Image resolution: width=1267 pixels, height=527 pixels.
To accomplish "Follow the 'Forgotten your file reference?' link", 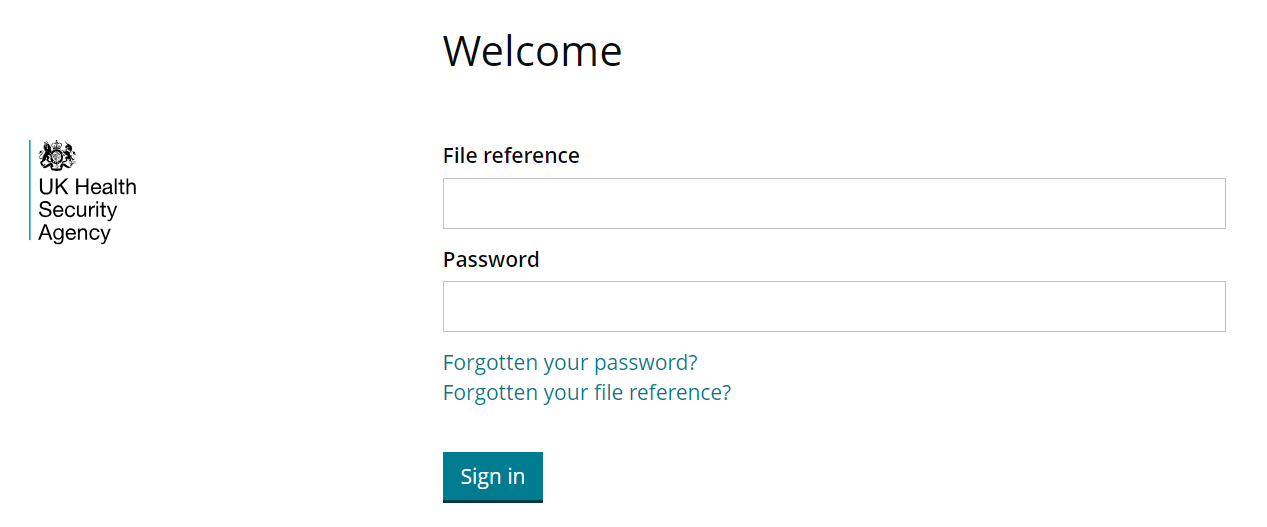I will pyautogui.click(x=587, y=392).
